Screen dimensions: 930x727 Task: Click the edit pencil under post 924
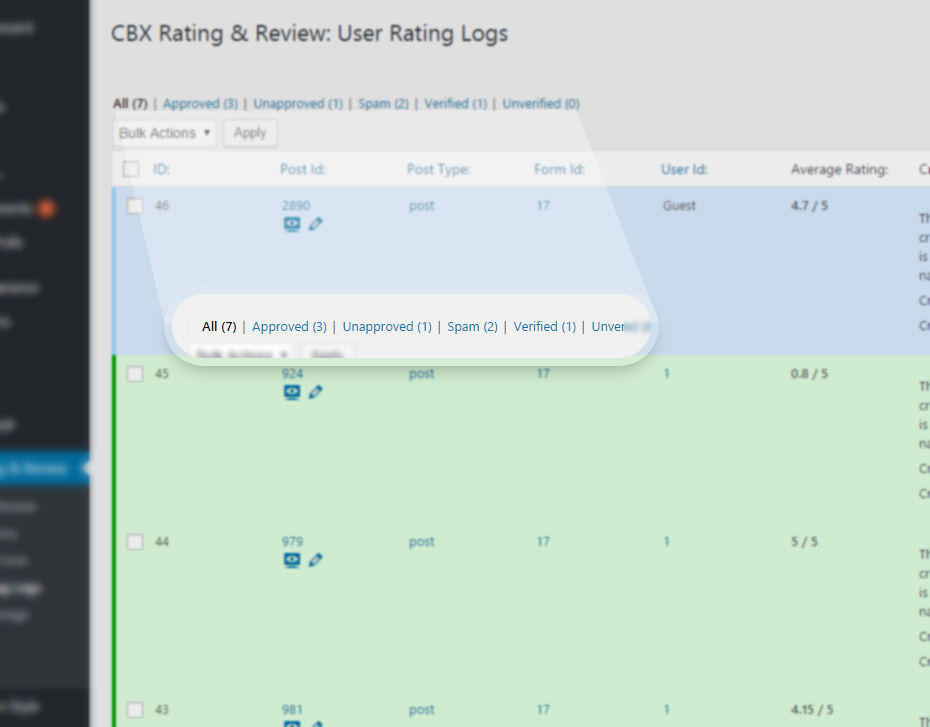pyautogui.click(x=316, y=392)
